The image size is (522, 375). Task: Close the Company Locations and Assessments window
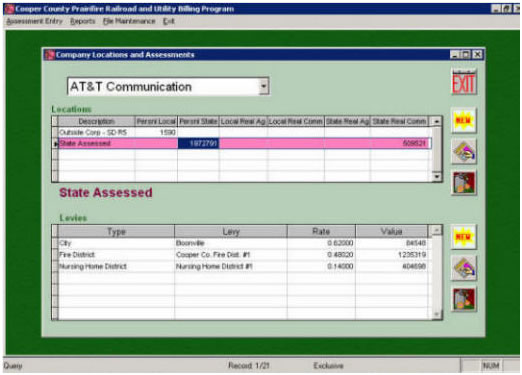(x=478, y=54)
